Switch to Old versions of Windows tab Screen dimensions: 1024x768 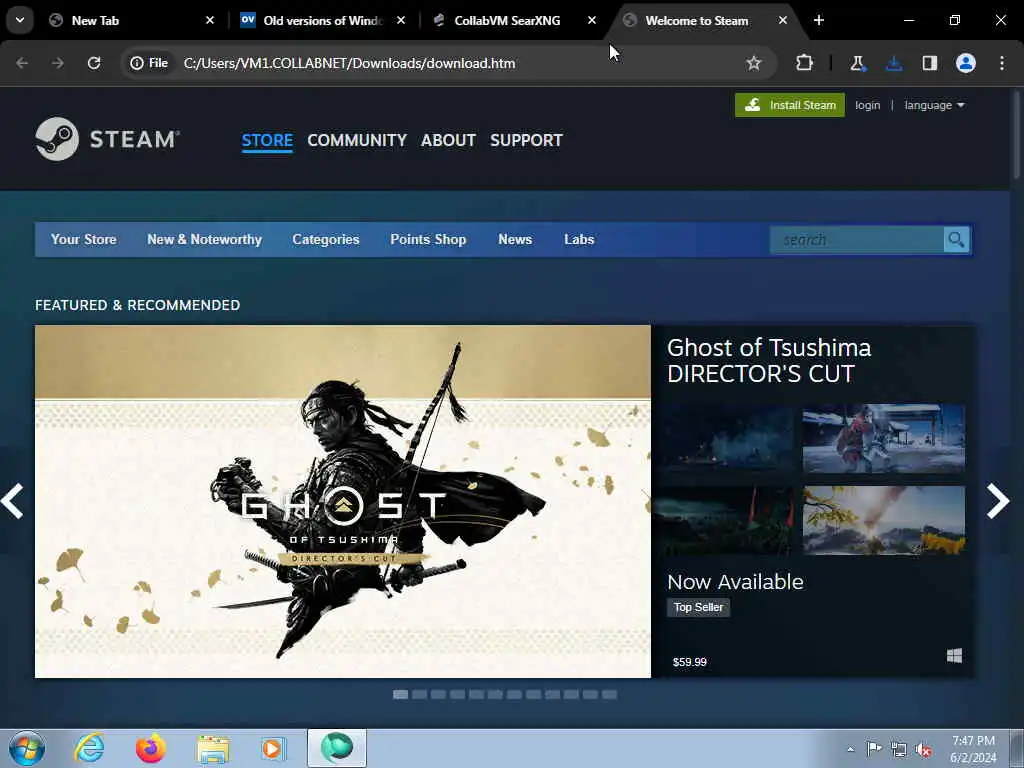click(x=322, y=20)
